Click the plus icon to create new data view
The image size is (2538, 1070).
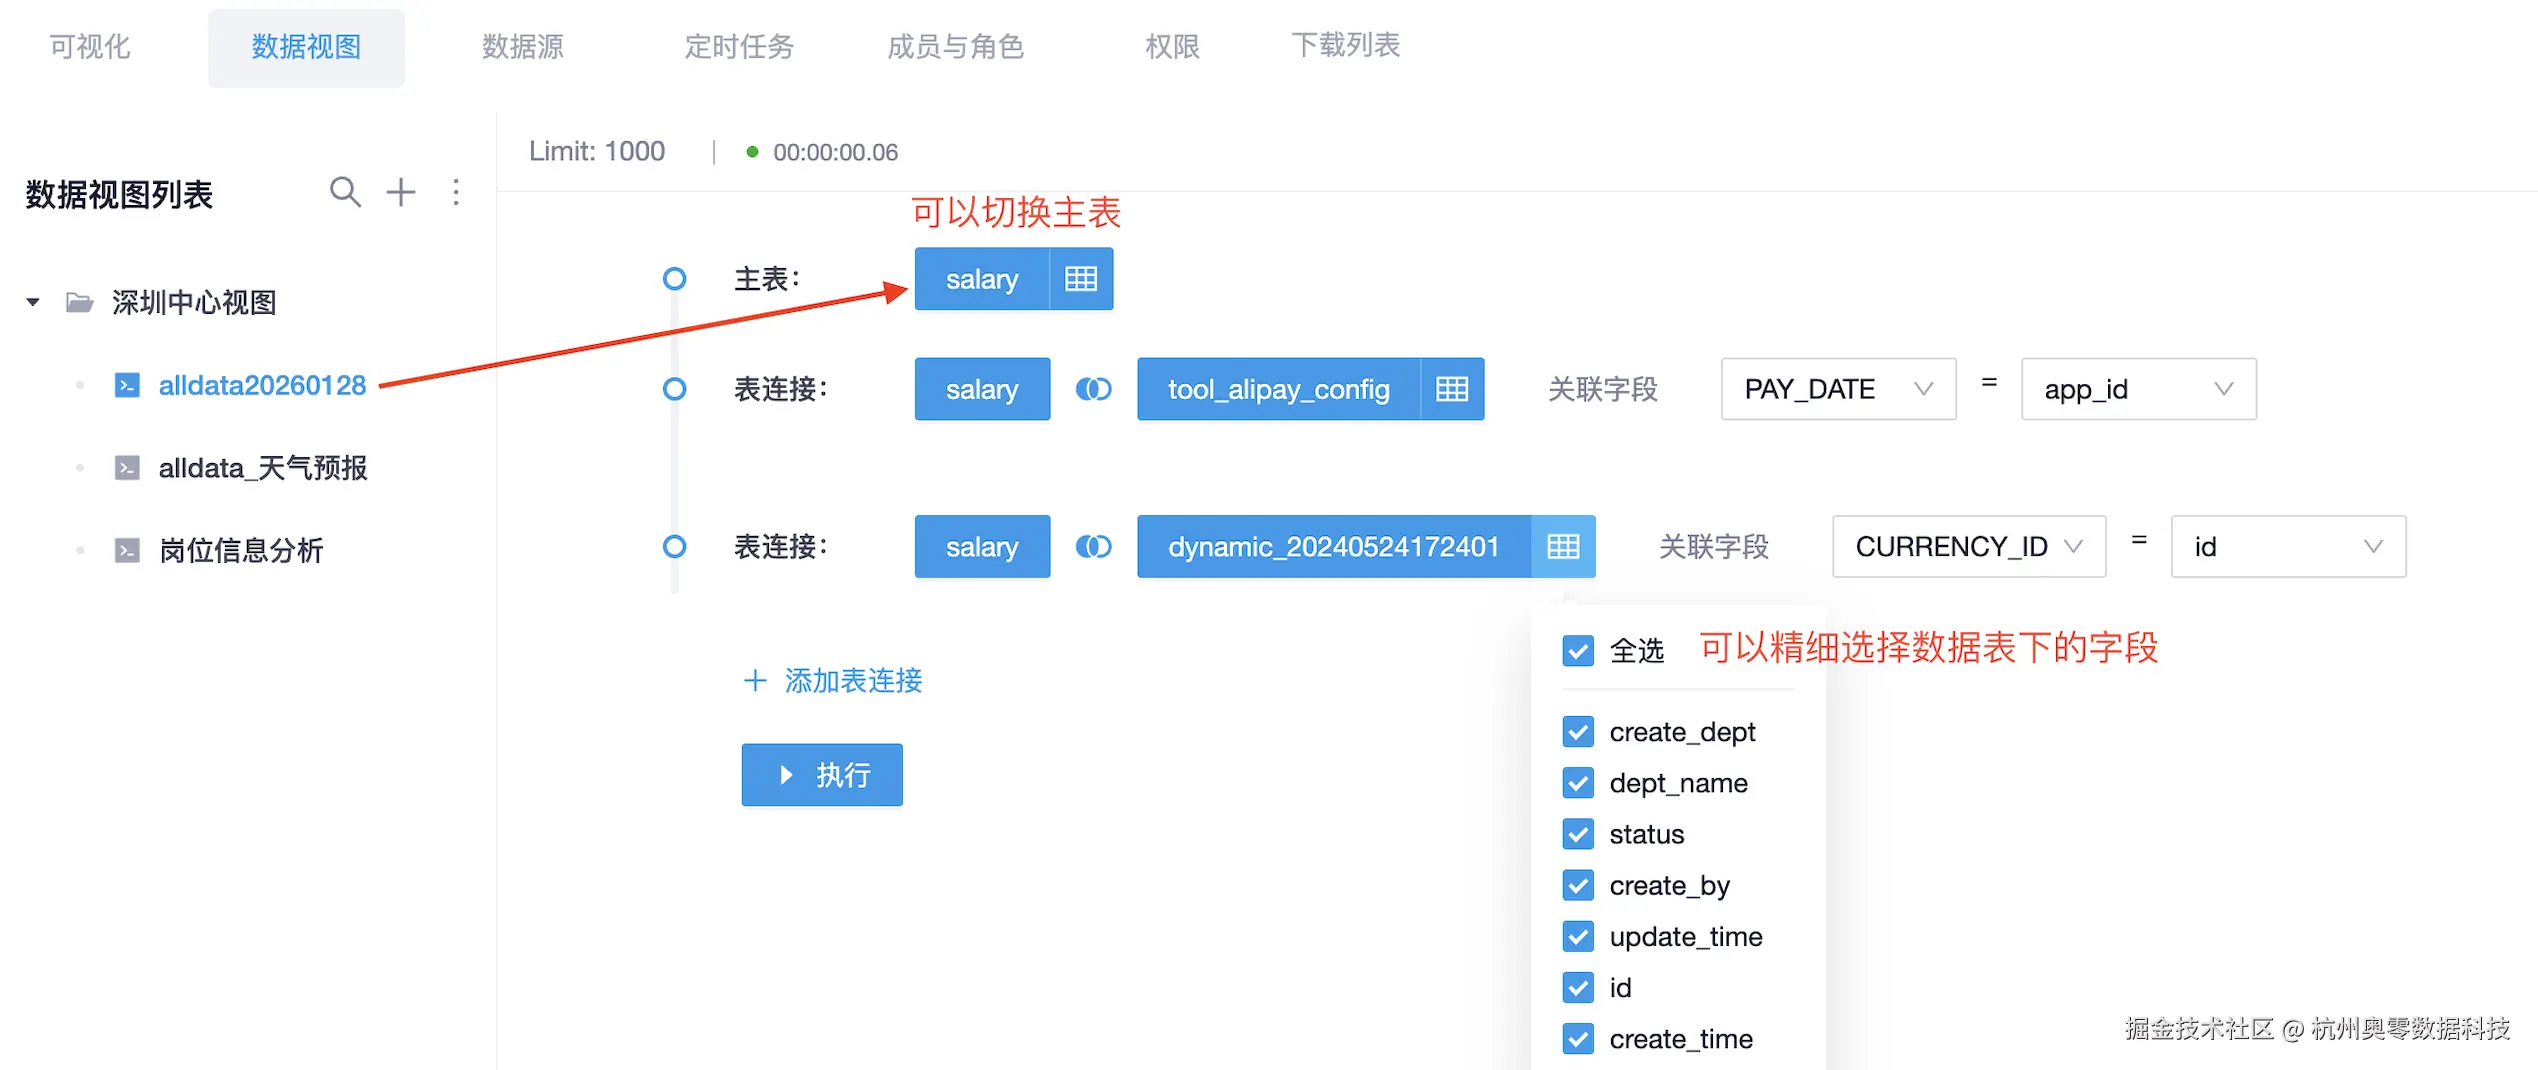pos(401,192)
